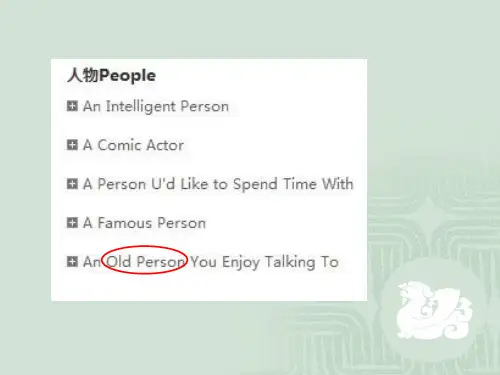Screen dimensions: 500x375
Task: Click the 人物People heading
Action: tap(111, 75)
